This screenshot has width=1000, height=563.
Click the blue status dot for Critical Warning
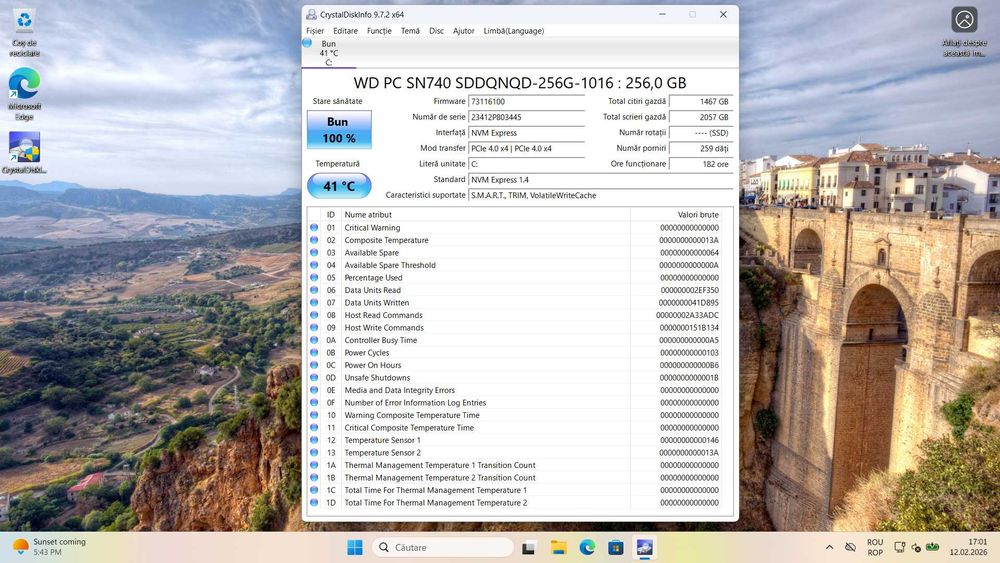point(314,228)
